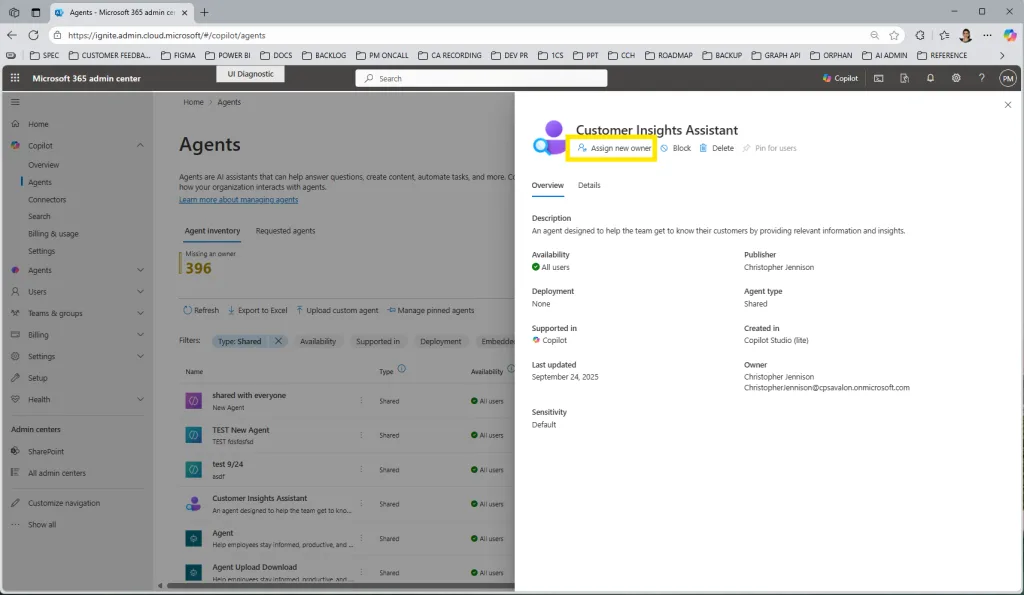The width and height of the screenshot is (1024, 595).
Task: Go to Home in the sidebar
Action: click(x=38, y=124)
